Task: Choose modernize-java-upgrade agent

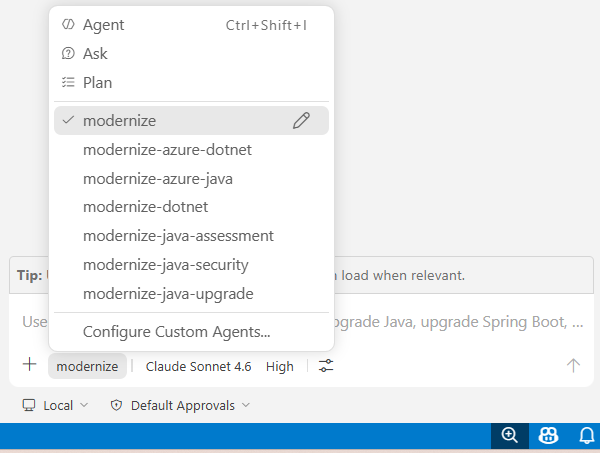Action: [191, 294]
